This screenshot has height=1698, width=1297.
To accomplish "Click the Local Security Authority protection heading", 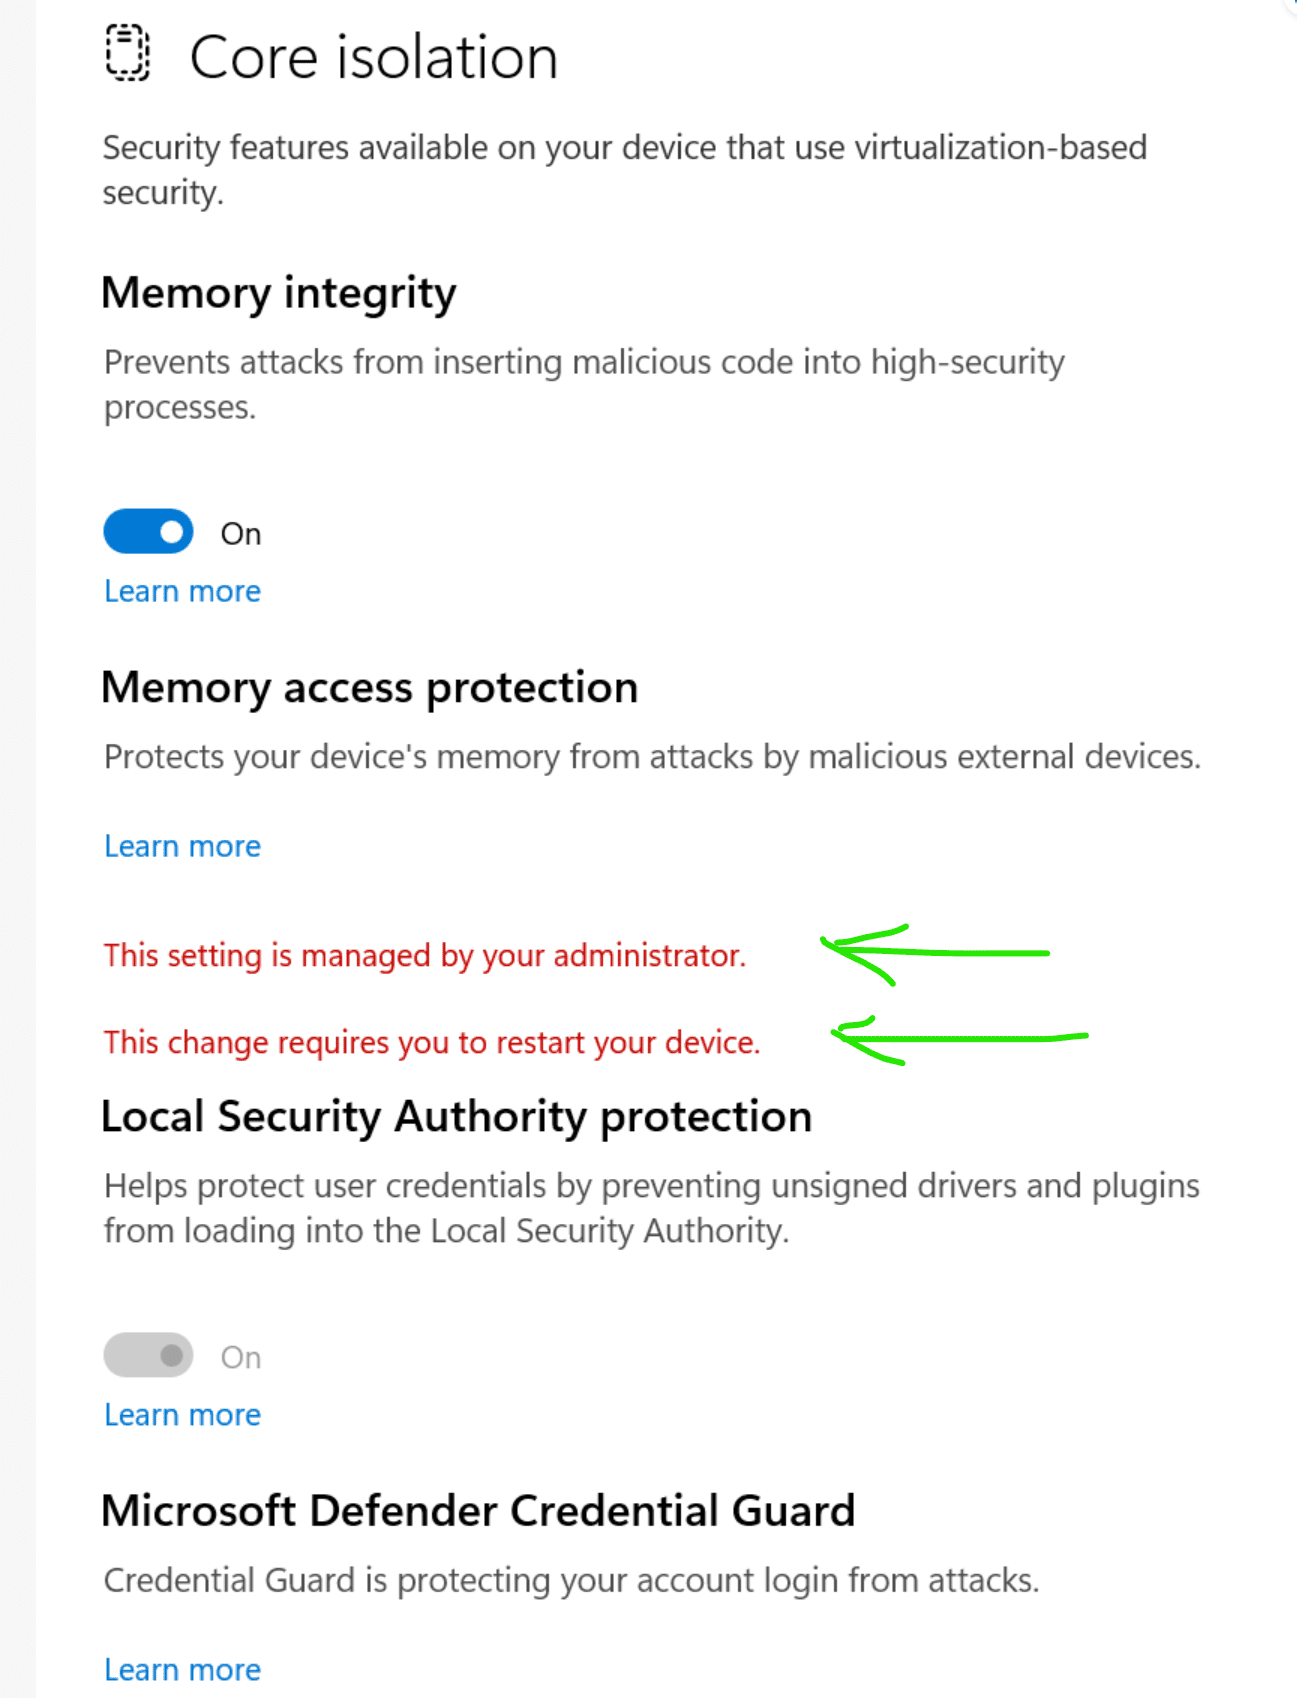I will pos(457,1117).
